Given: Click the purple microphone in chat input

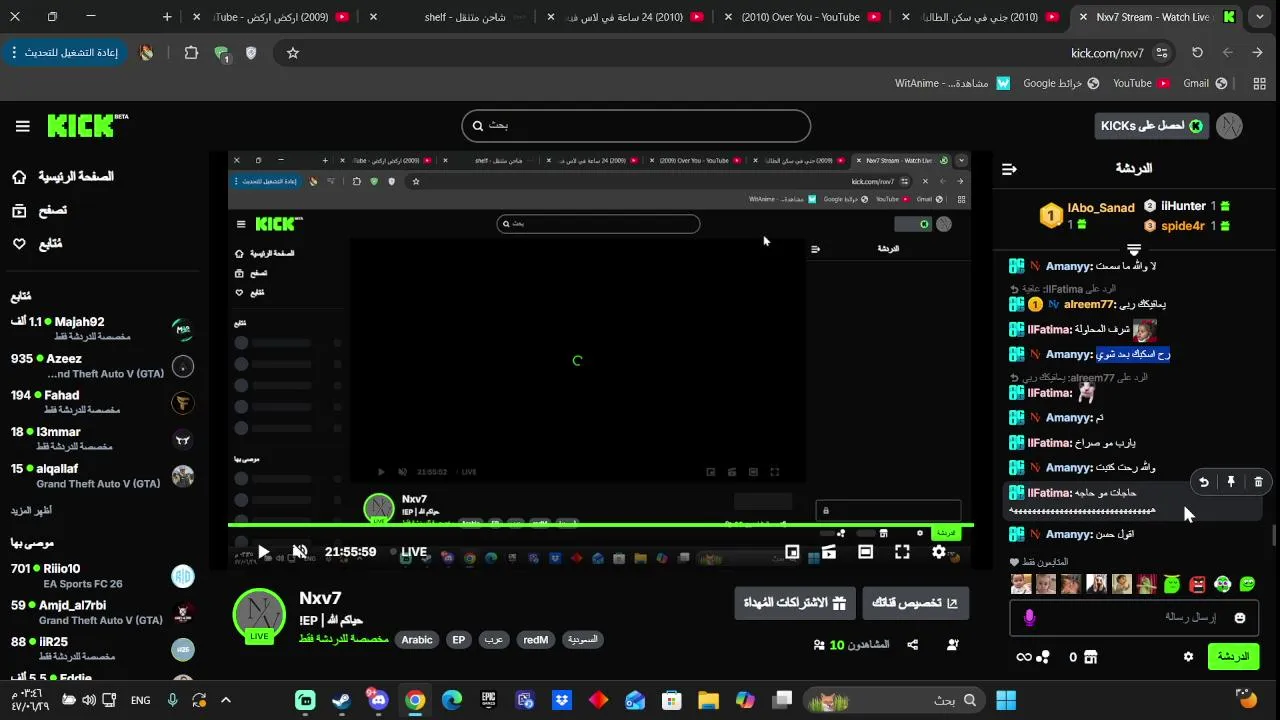Looking at the screenshot, I should tap(1030, 618).
